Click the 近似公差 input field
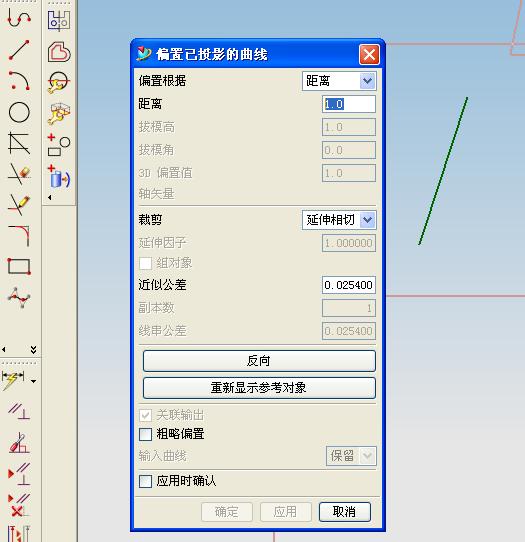Image resolution: width=525 pixels, height=542 pixels. tap(349, 285)
